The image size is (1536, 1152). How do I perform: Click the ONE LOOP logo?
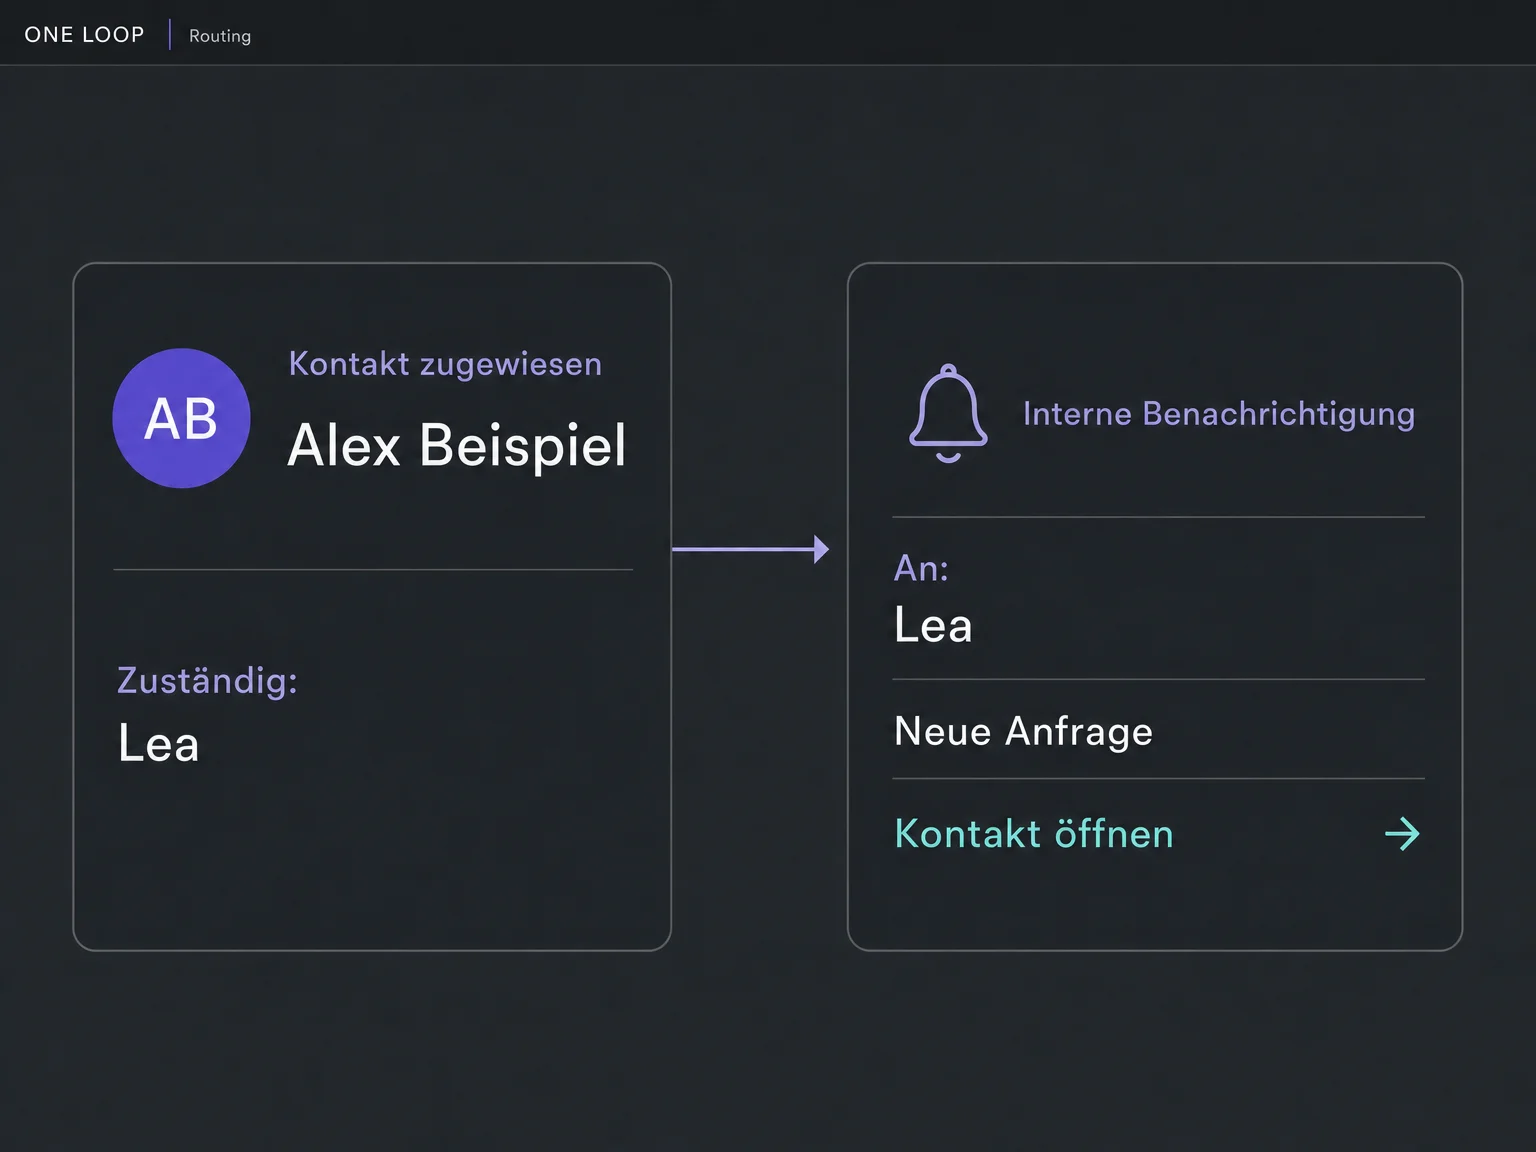point(84,35)
